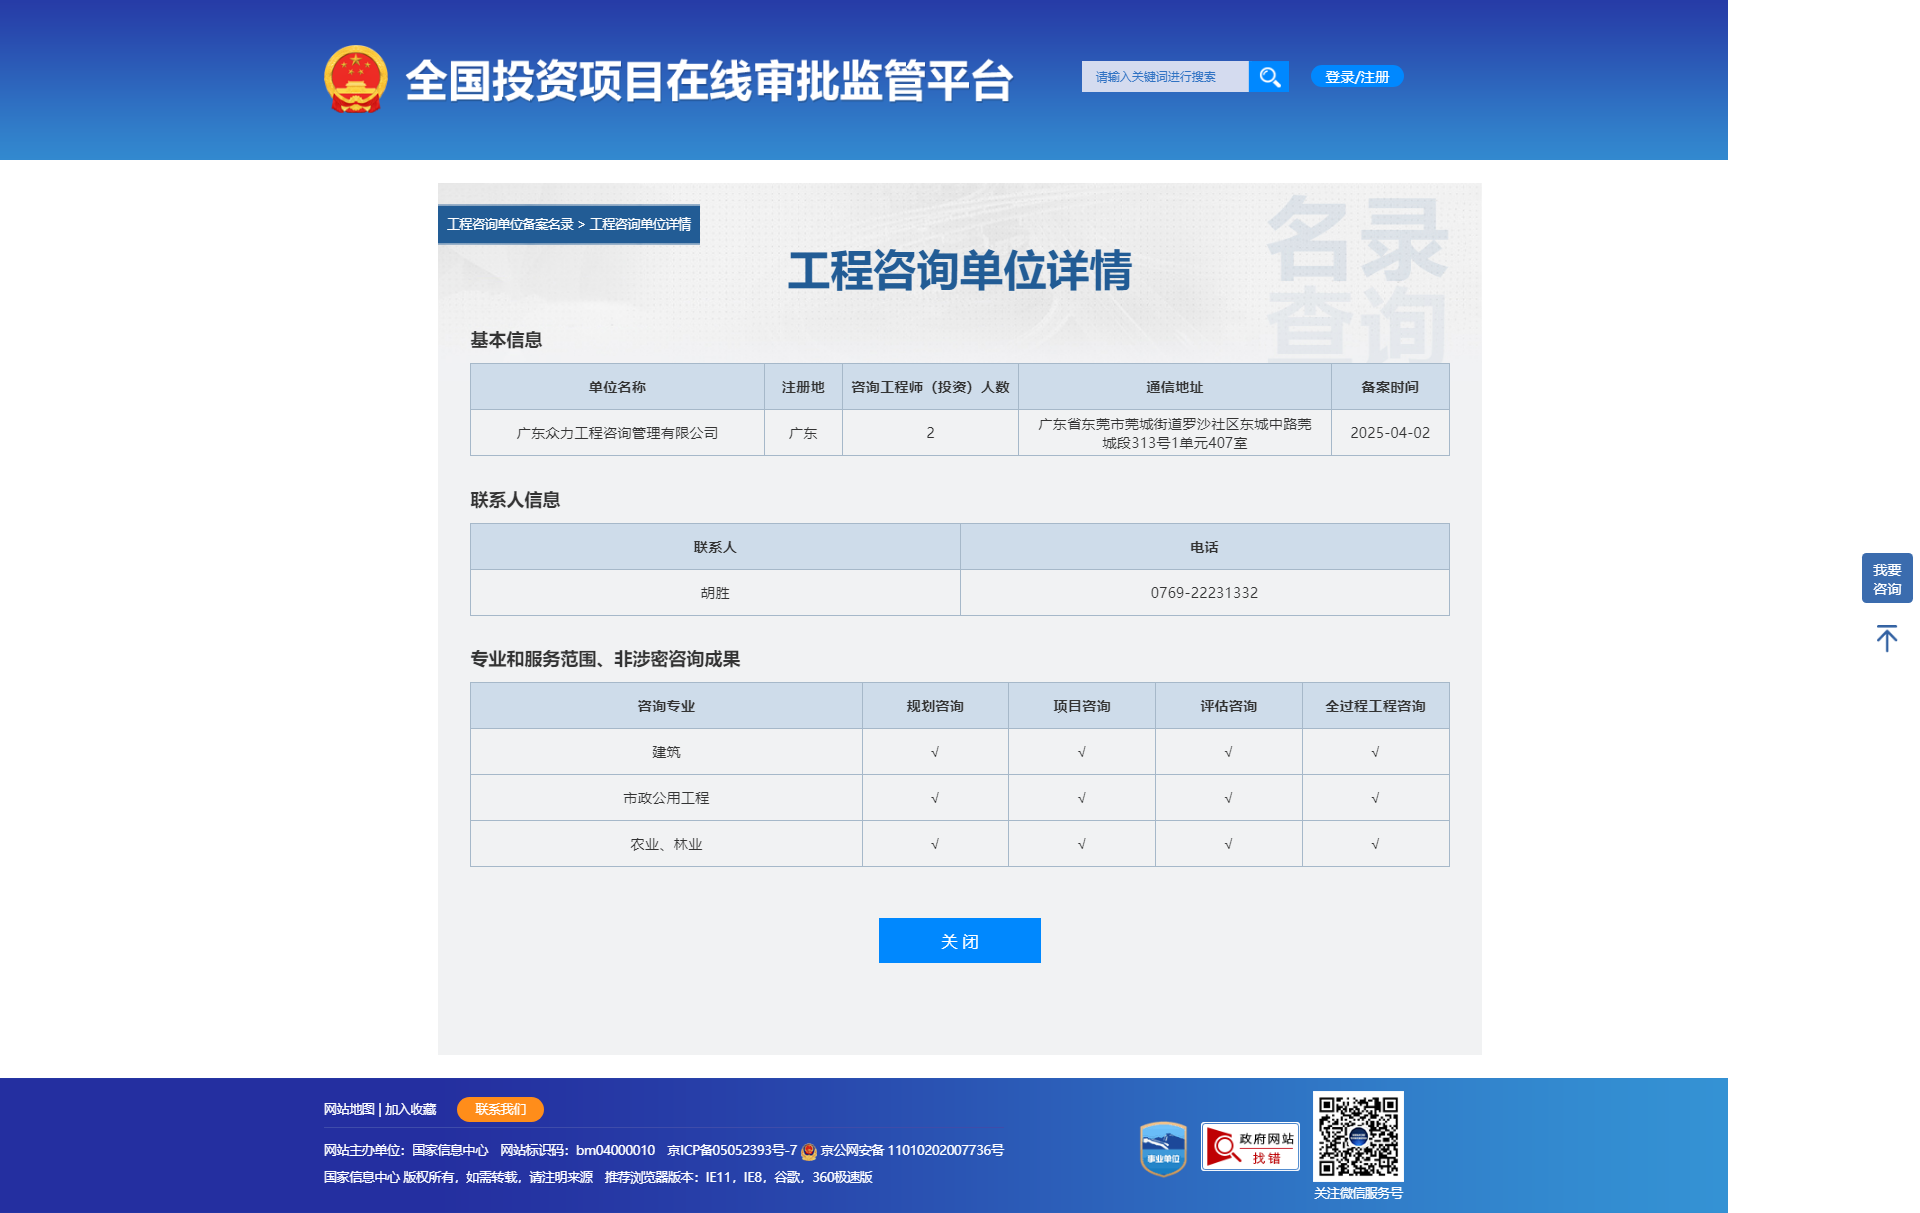Click the search magnifier icon
This screenshot has height=1213, width=1920.
[x=1269, y=76]
